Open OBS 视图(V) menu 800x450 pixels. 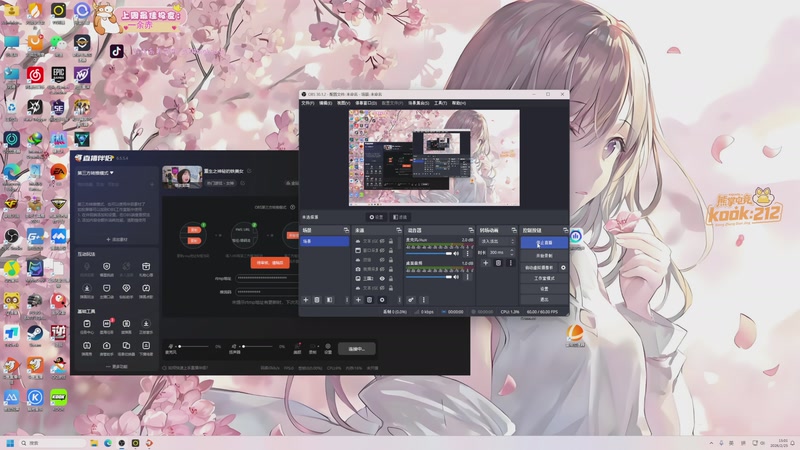pyautogui.click(x=343, y=103)
